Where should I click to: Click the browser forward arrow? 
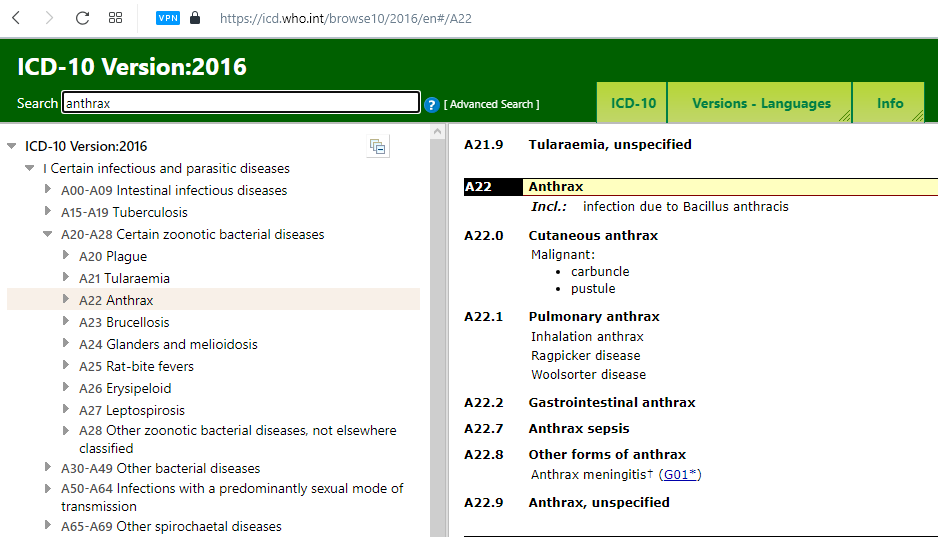pyautogui.click(x=49, y=18)
